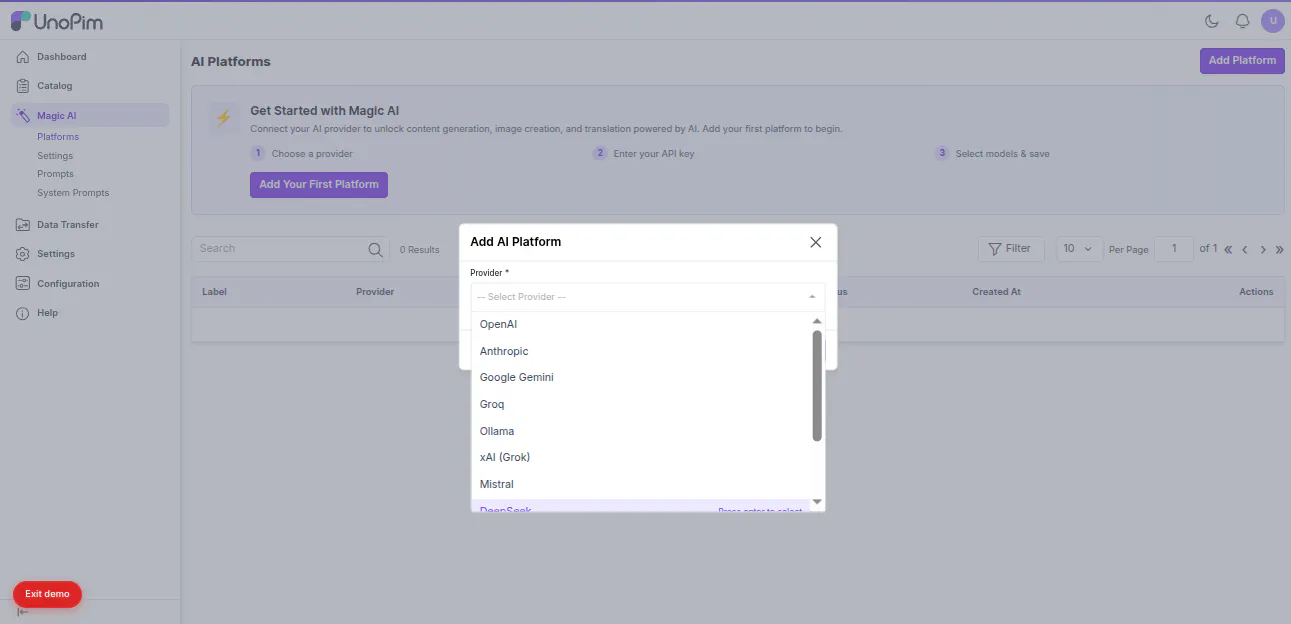Click the Created At column header
This screenshot has height=624, width=1291.
(996, 292)
